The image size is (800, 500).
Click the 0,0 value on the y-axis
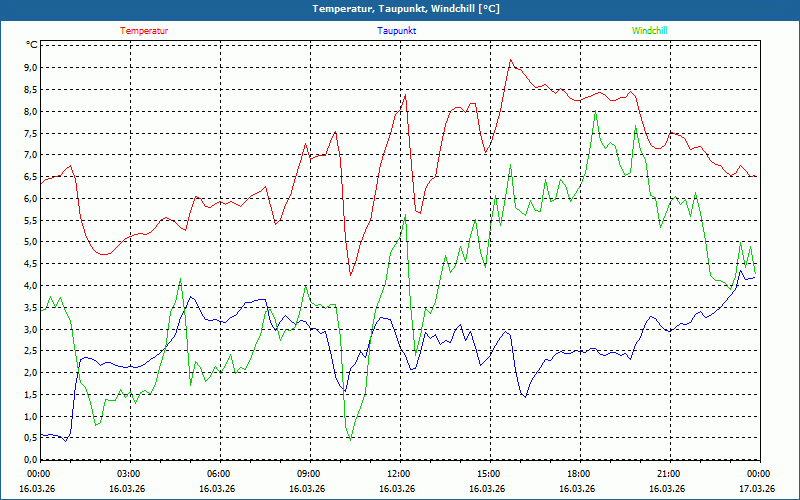coord(30,460)
